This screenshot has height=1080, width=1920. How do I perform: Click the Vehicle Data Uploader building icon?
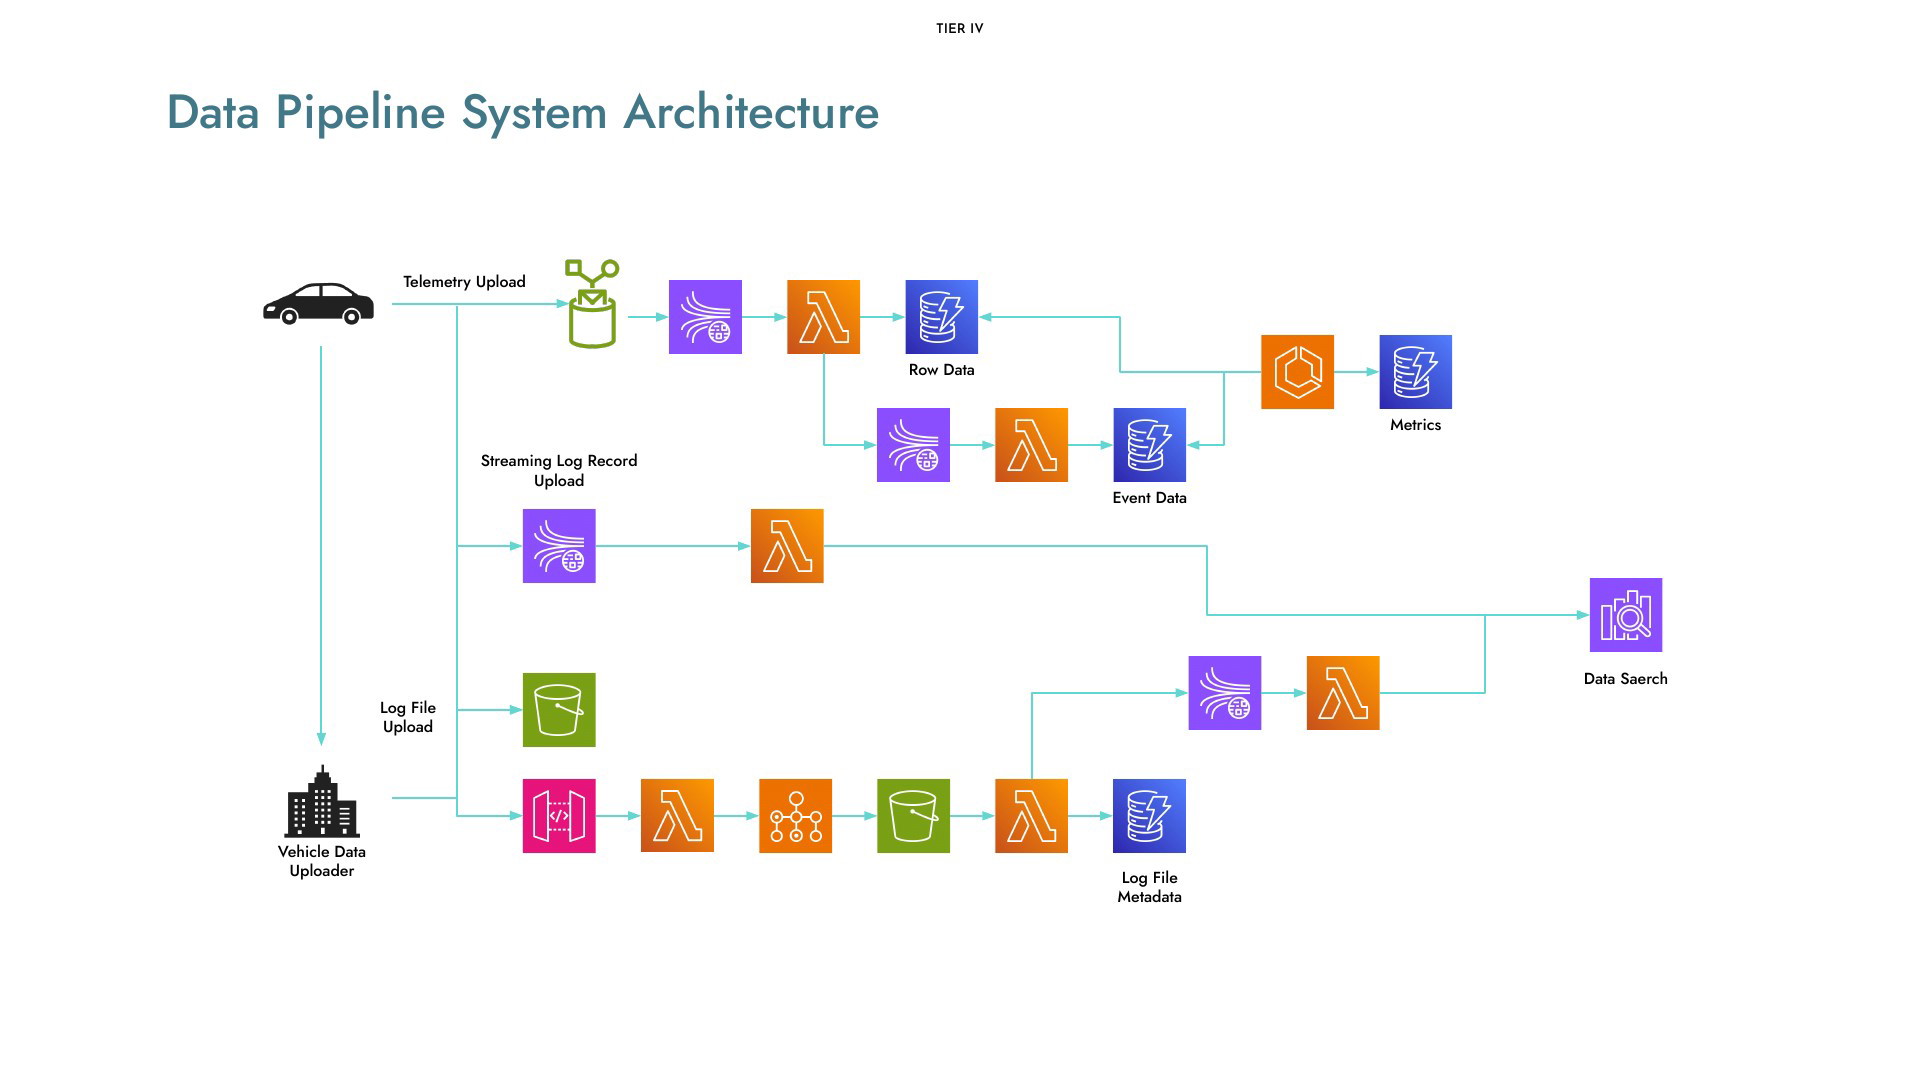321,802
